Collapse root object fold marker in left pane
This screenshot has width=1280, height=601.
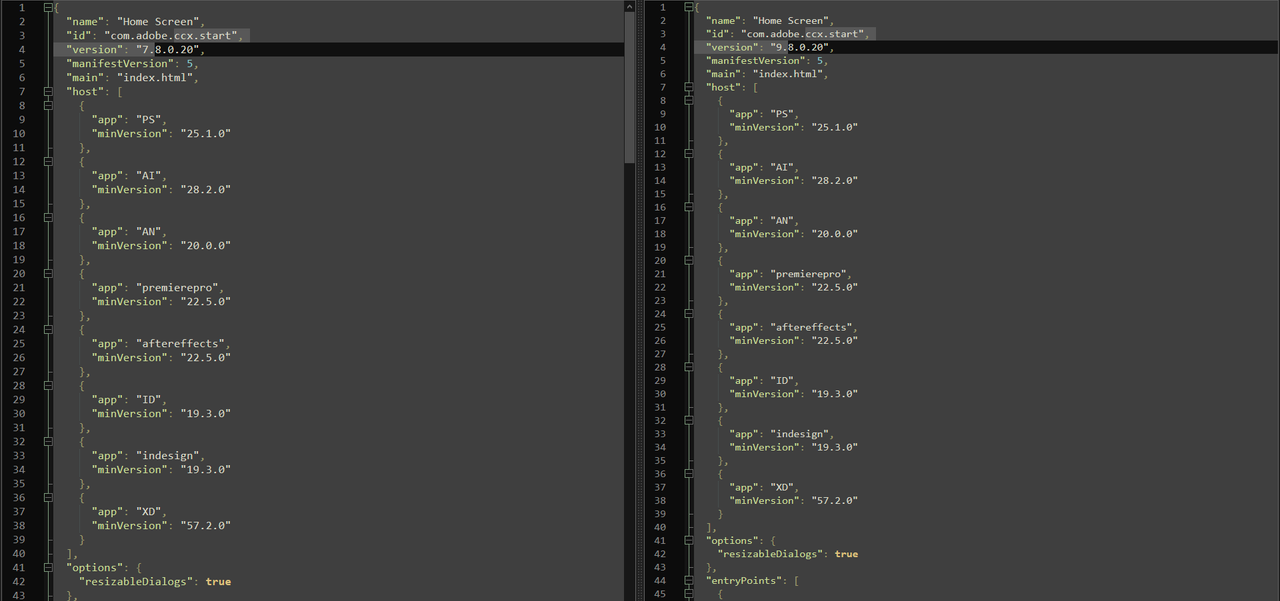47,8
